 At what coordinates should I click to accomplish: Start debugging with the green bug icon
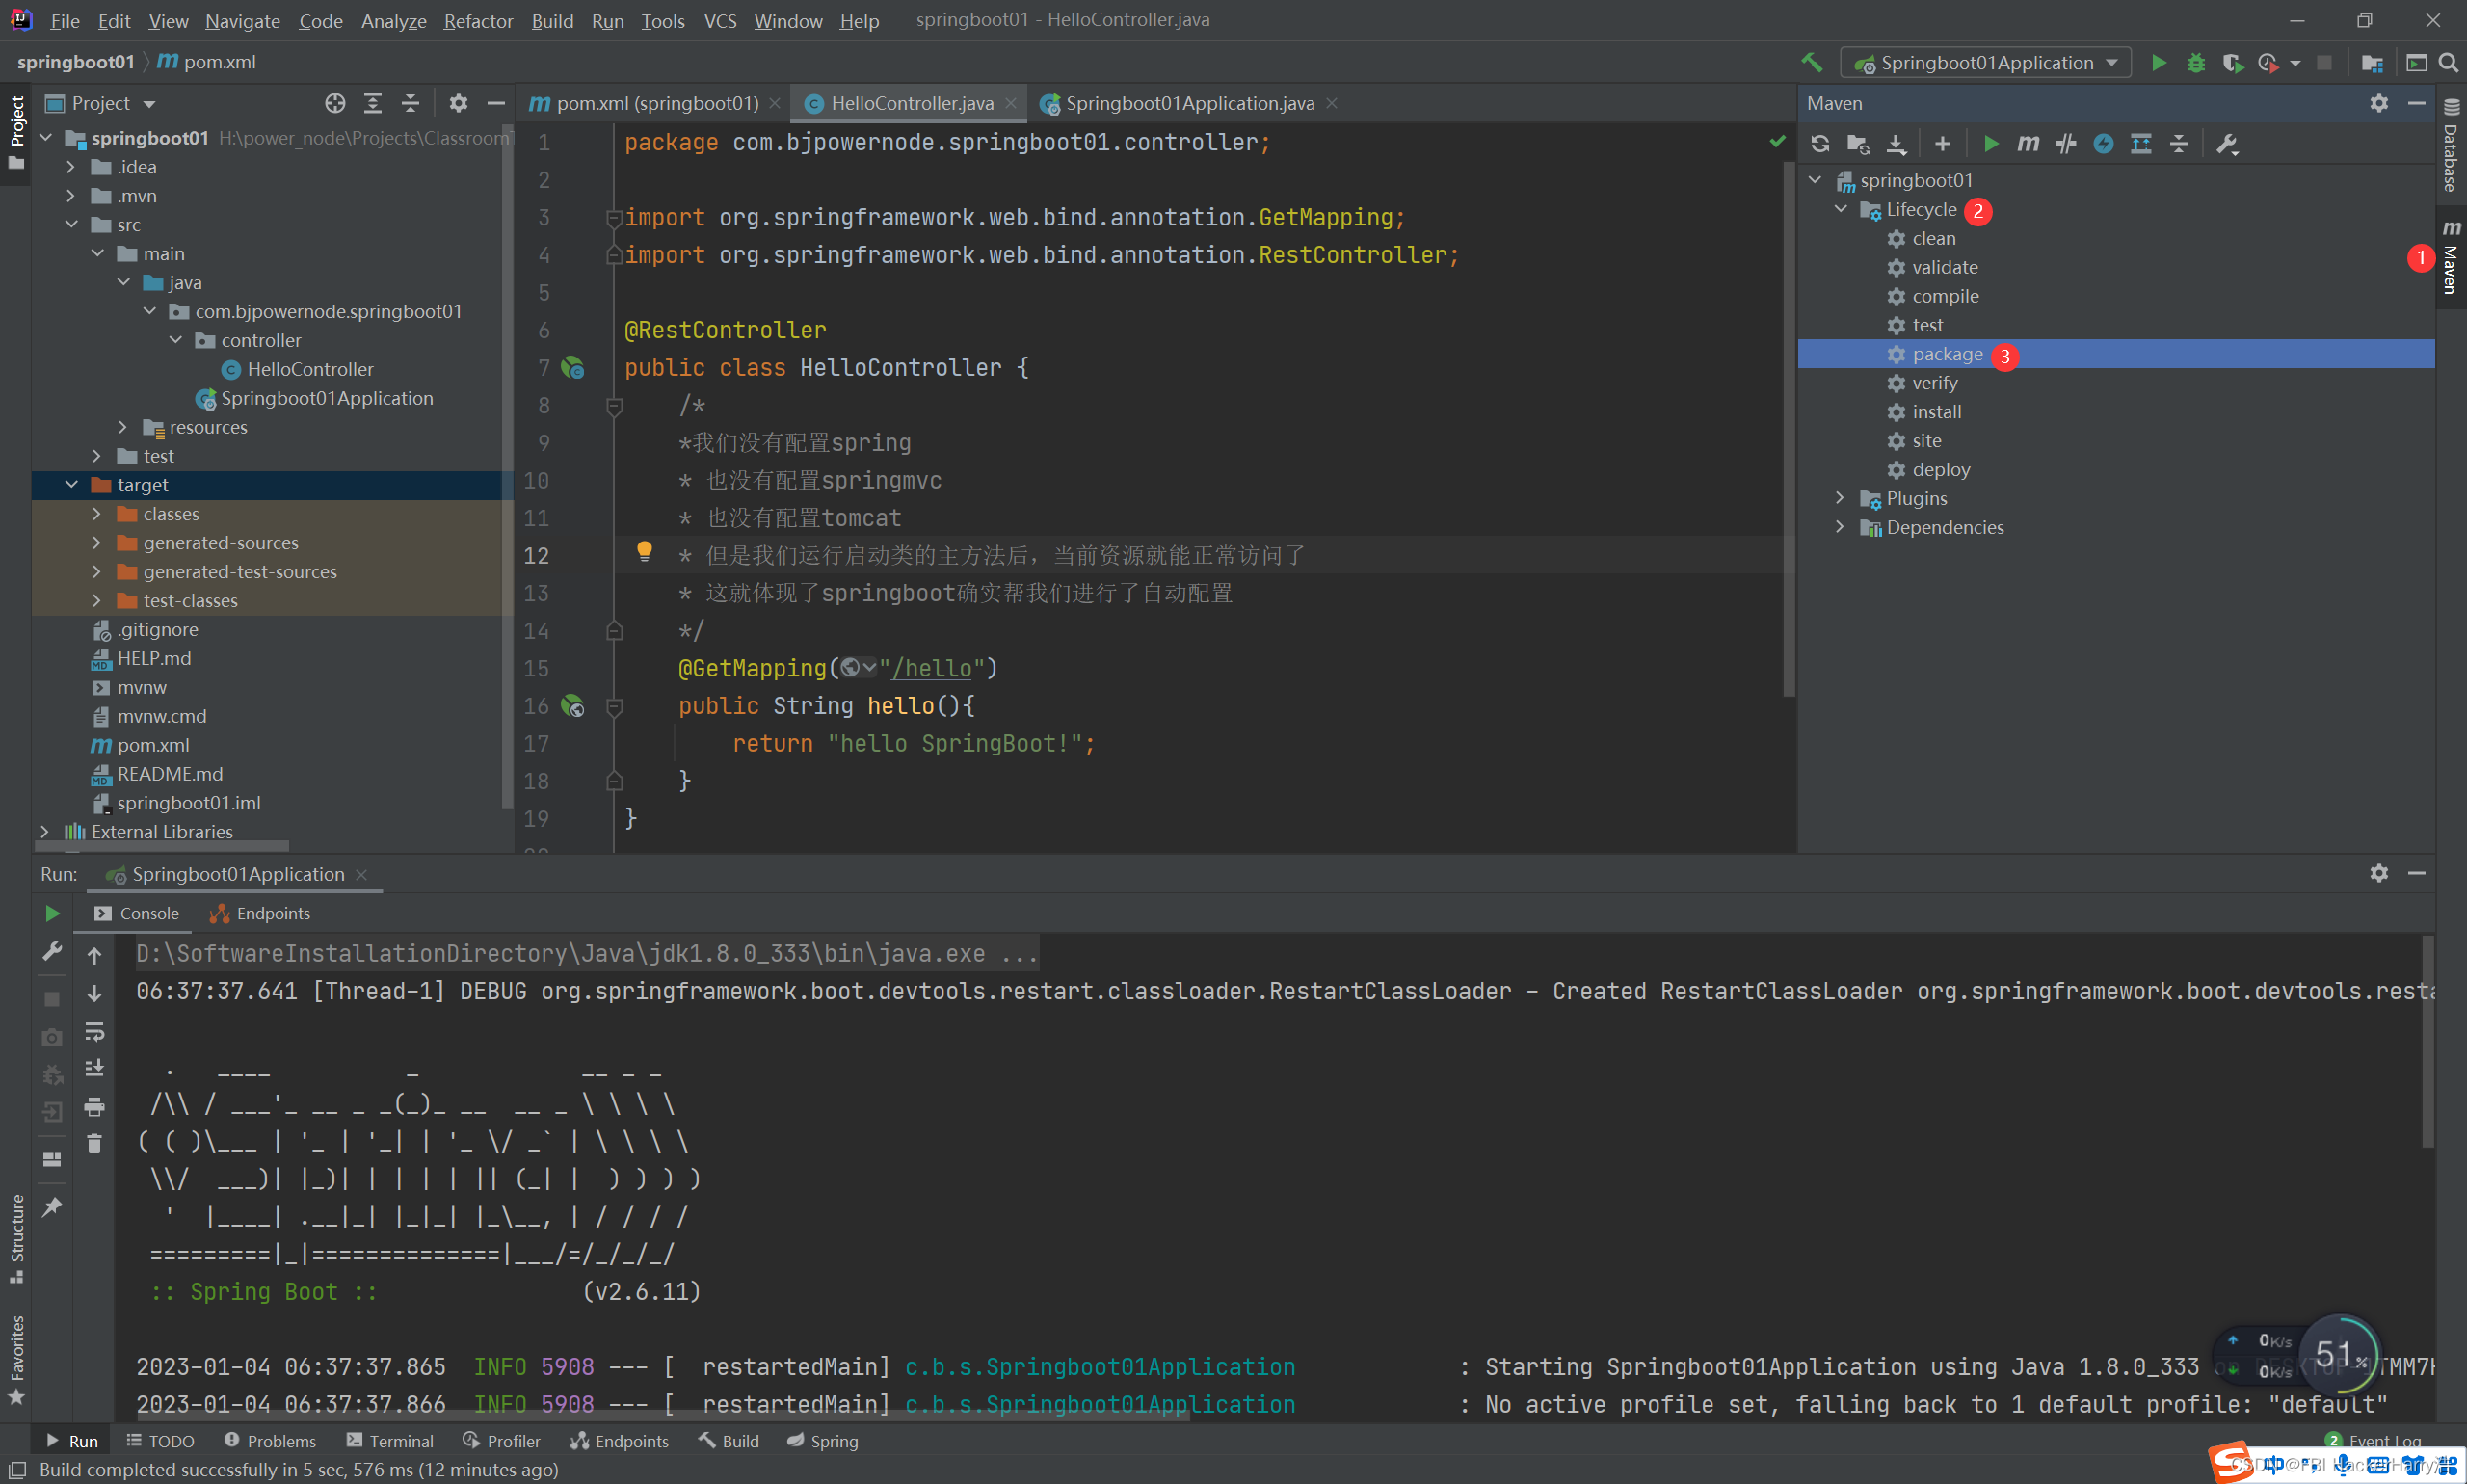pyautogui.click(x=2195, y=63)
